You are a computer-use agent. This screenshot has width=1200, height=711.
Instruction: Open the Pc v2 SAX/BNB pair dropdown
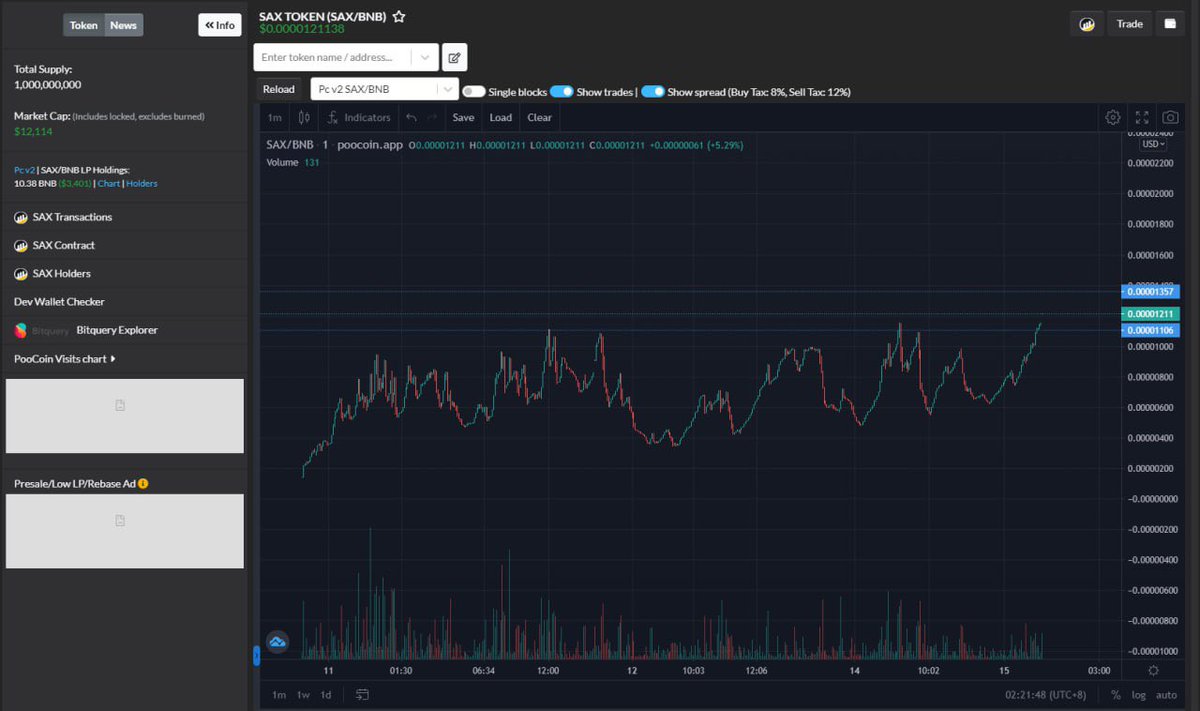(x=385, y=89)
